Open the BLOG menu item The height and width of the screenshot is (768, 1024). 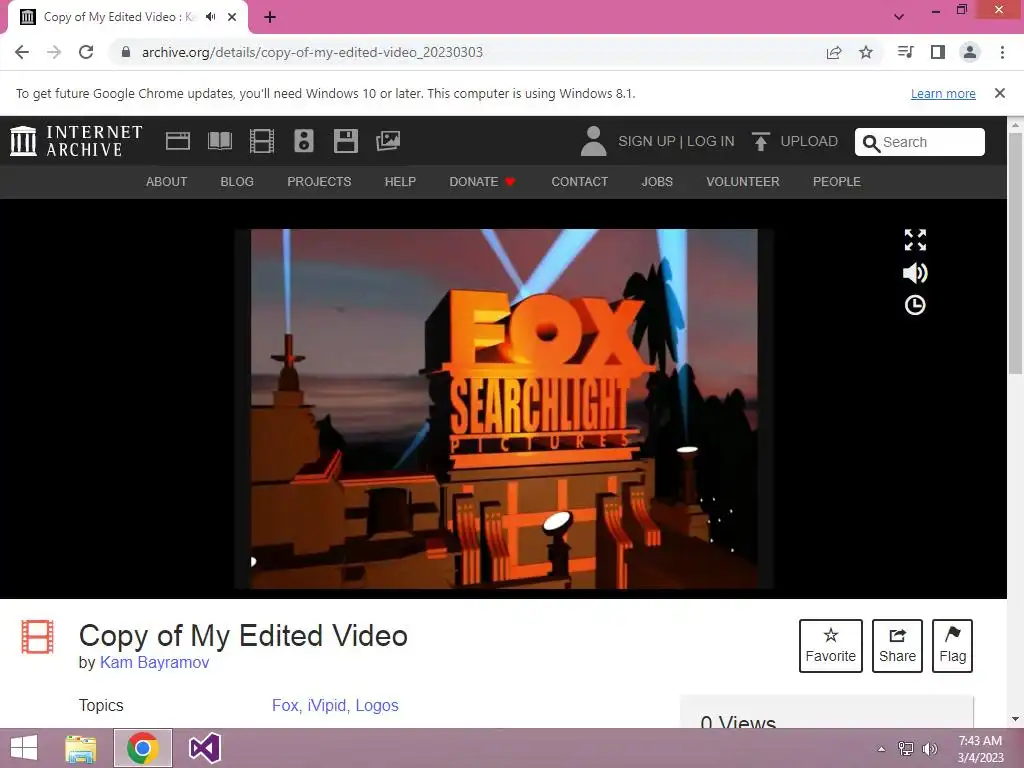point(237,182)
